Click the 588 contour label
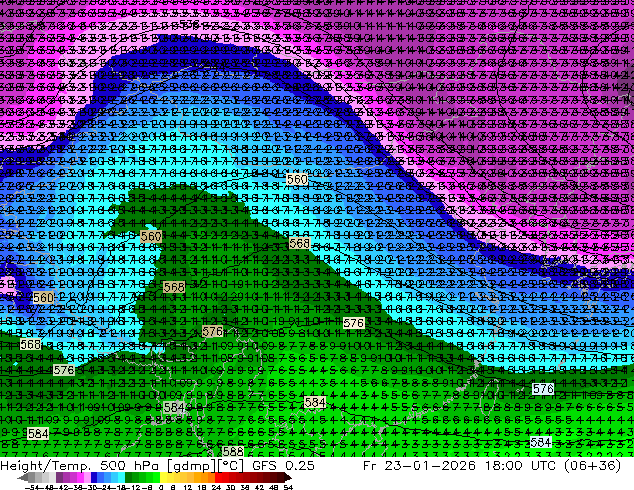The image size is (634, 490). click(x=233, y=451)
